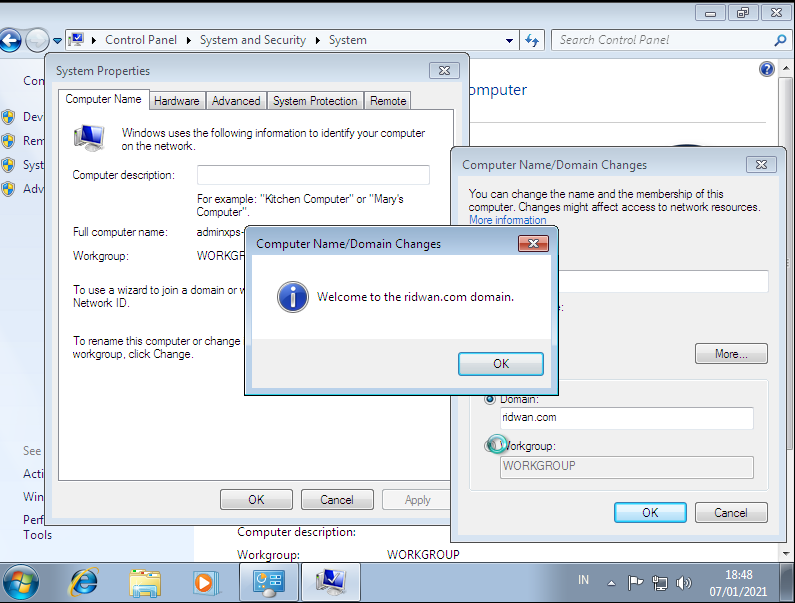Click the refresh button beside address bar
This screenshot has width=795, height=603.
(531, 40)
